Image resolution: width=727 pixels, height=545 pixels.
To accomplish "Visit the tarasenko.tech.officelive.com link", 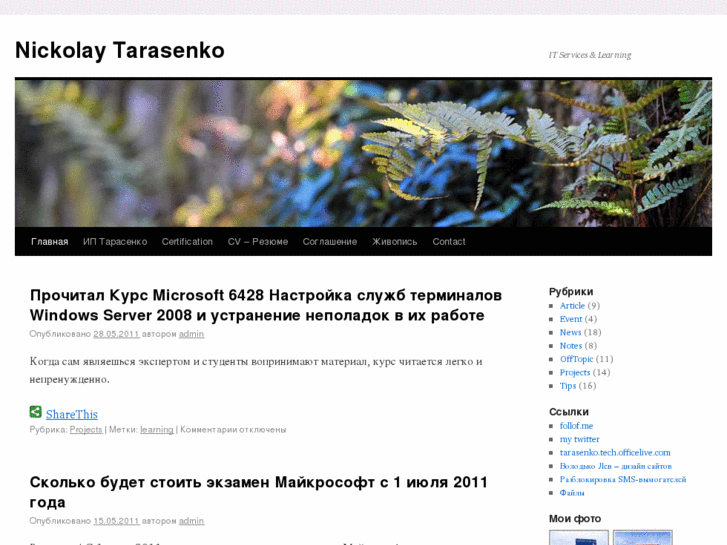I will pos(615,453).
